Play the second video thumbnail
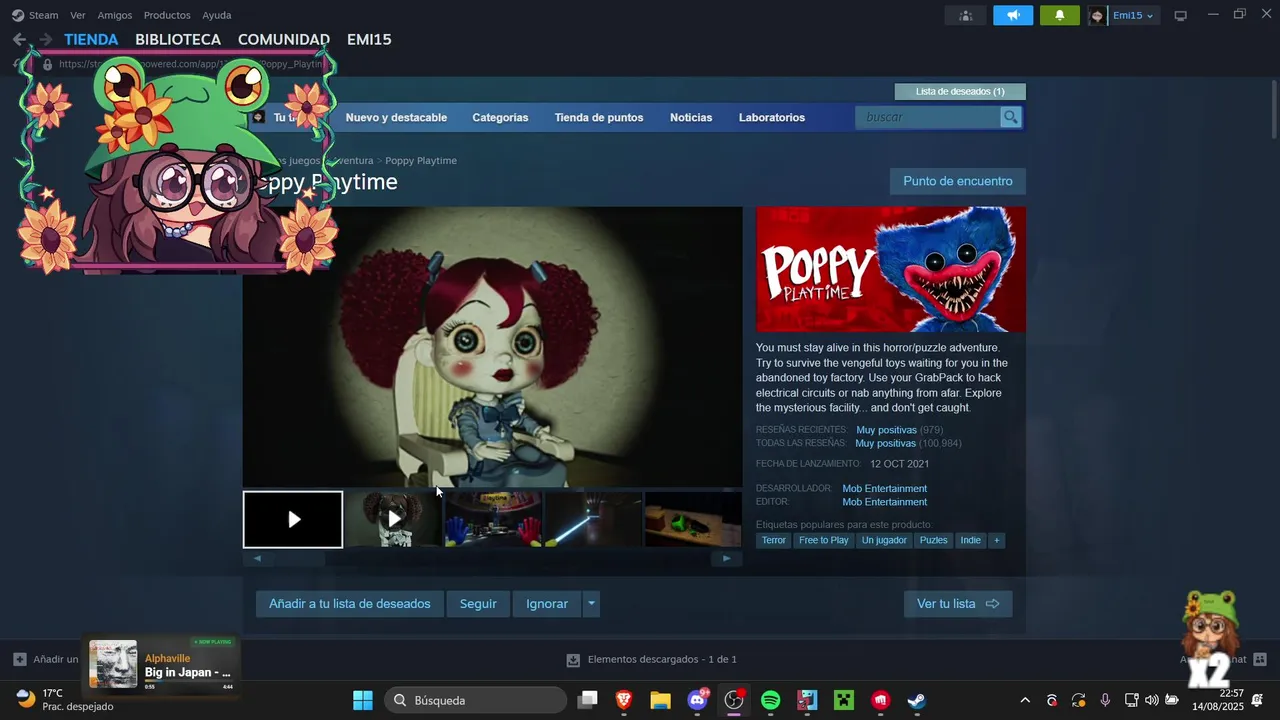The width and height of the screenshot is (1280, 720). [x=393, y=519]
